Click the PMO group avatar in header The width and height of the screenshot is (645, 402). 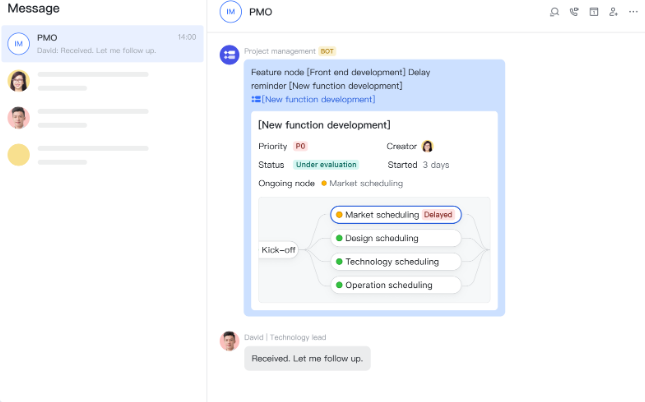point(231,12)
